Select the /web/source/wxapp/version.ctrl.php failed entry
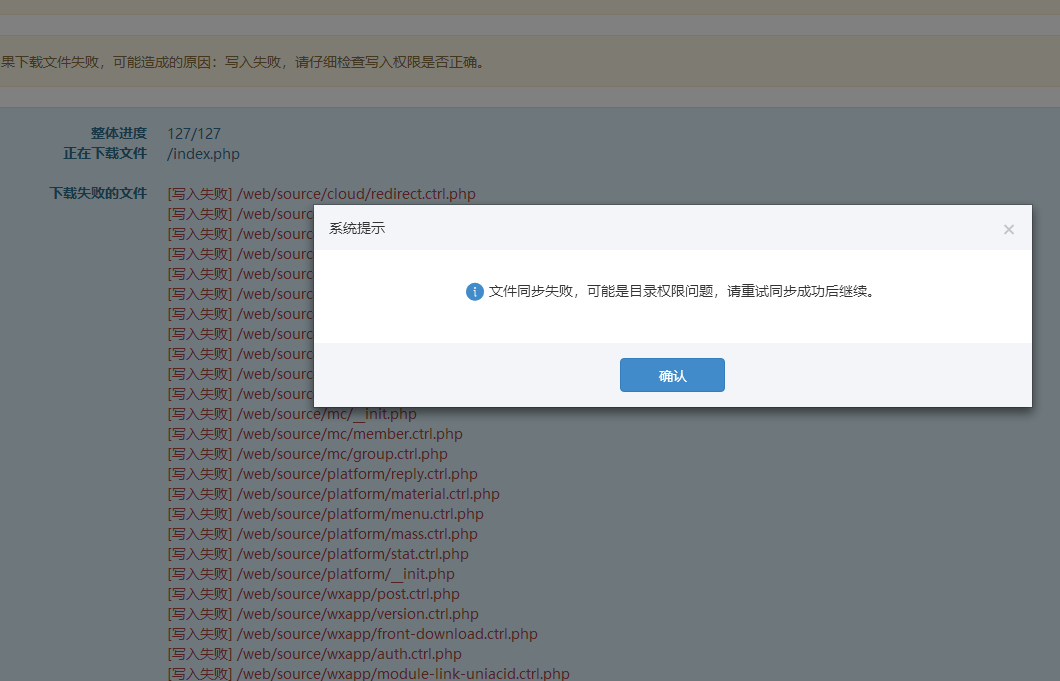Screen dimensions: 1060x681 (x=323, y=614)
